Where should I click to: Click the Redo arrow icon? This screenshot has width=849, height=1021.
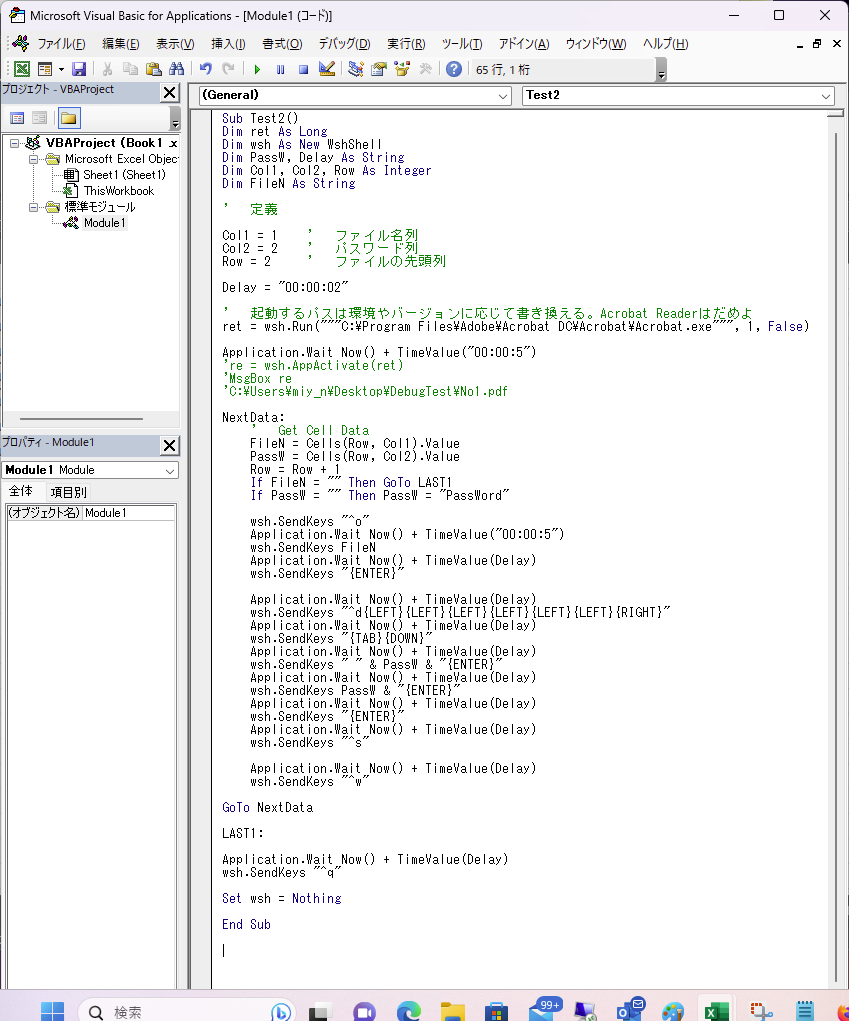229,68
